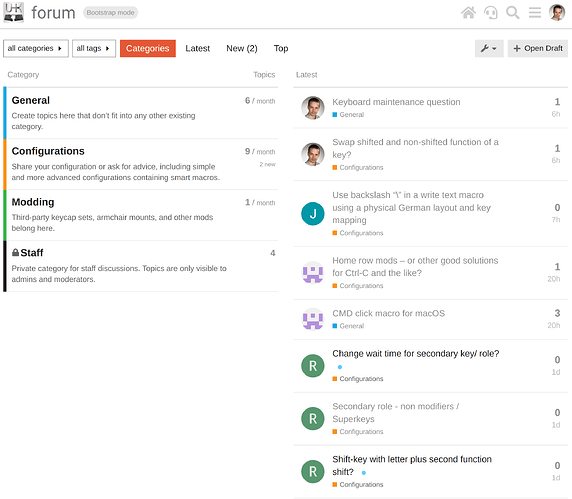Open the home icon in header

pyautogui.click(x=468, y=12)
